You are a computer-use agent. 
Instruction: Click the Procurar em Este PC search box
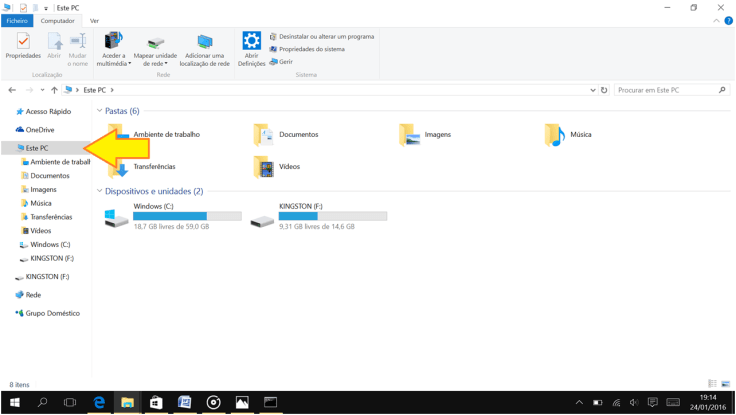665,90
